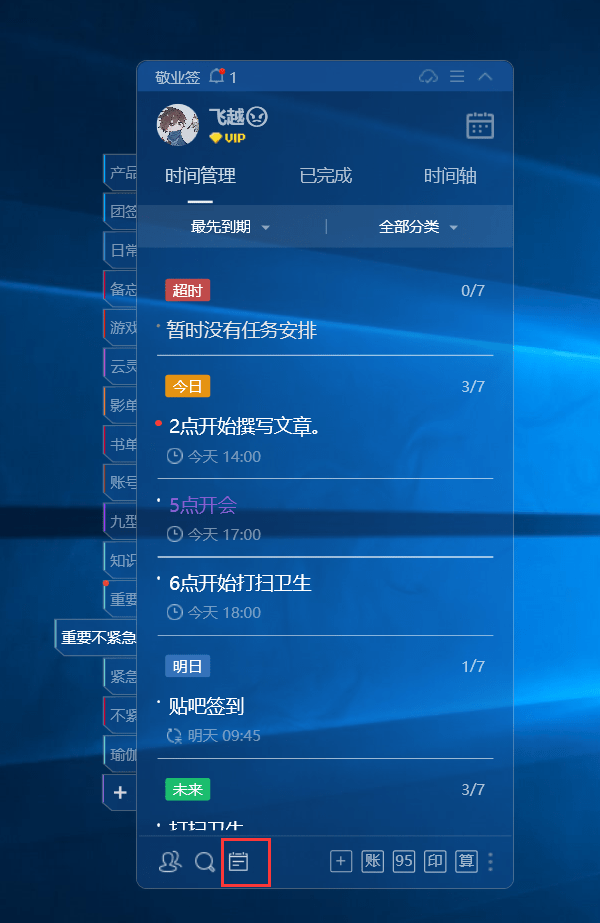Click the orange 今日 label
Viewport: 600px width, 923px height.
[187, 386]
